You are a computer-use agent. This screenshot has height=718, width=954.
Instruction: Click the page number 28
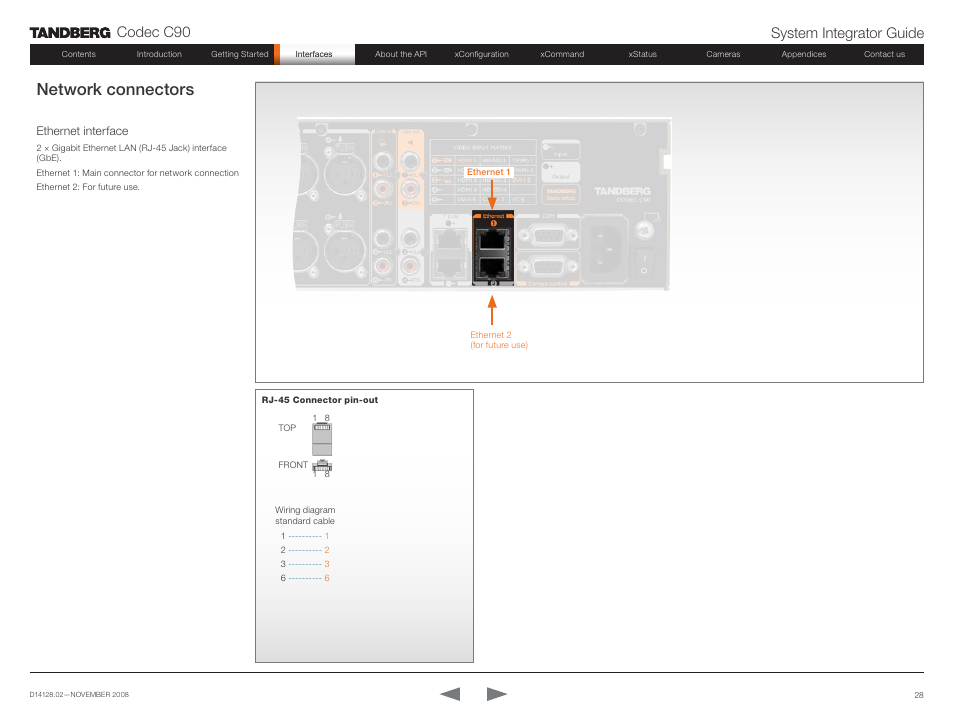(x=919, y=695)
